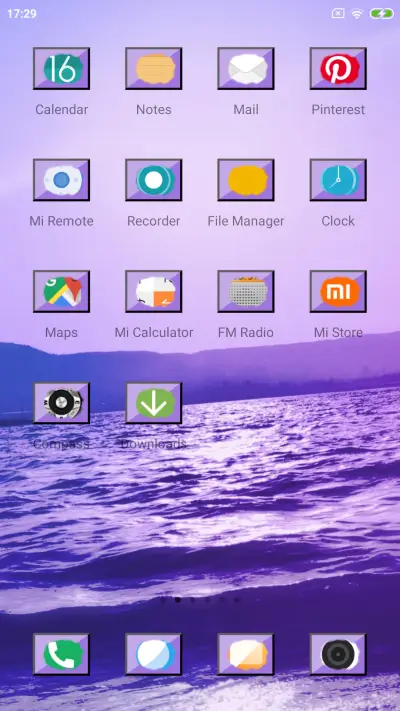Launch Pinterest
The height and width of the screenshot is (711, 400).
[338, 68]
